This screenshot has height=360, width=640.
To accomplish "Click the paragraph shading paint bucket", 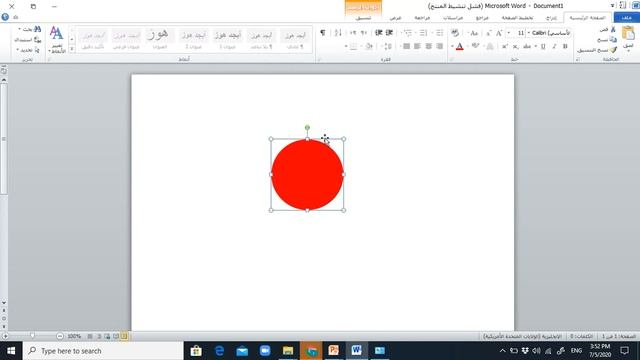I will [369, 47].
